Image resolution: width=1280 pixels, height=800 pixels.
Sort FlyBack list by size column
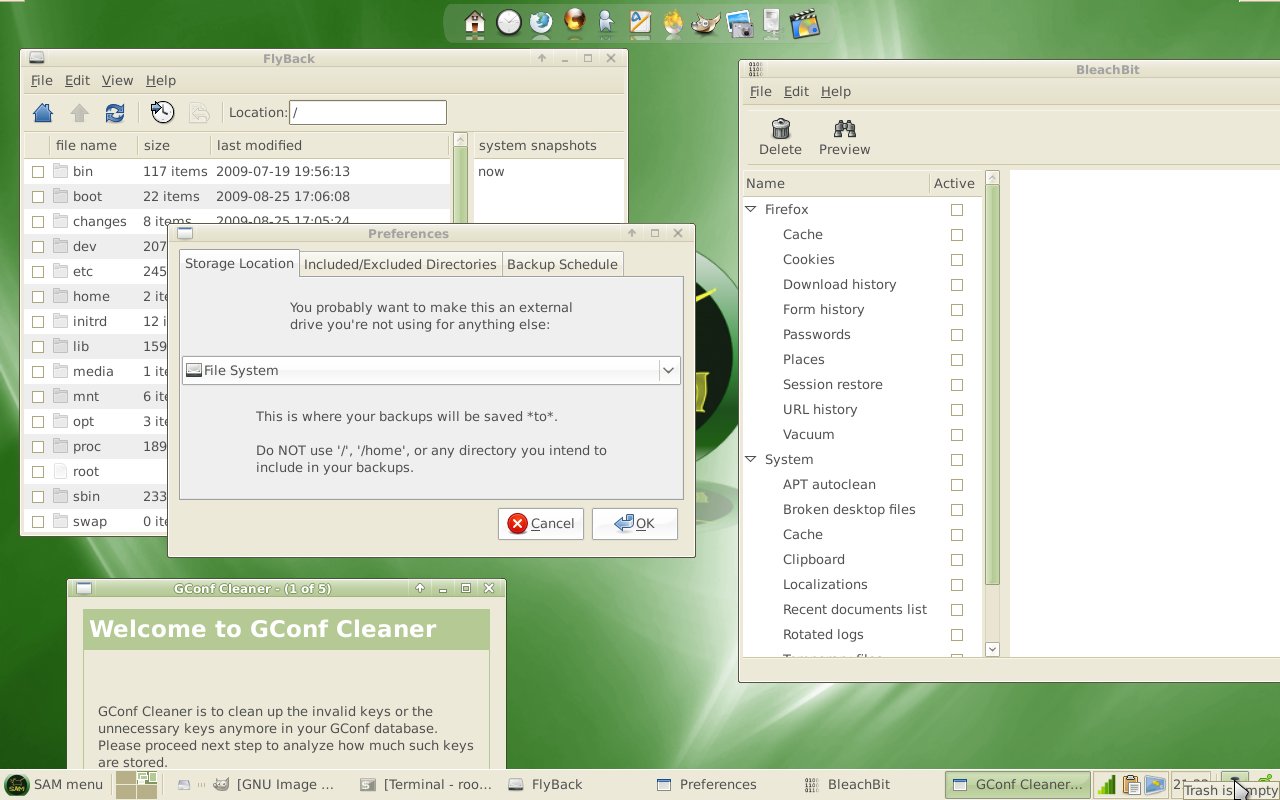(173, 145)
